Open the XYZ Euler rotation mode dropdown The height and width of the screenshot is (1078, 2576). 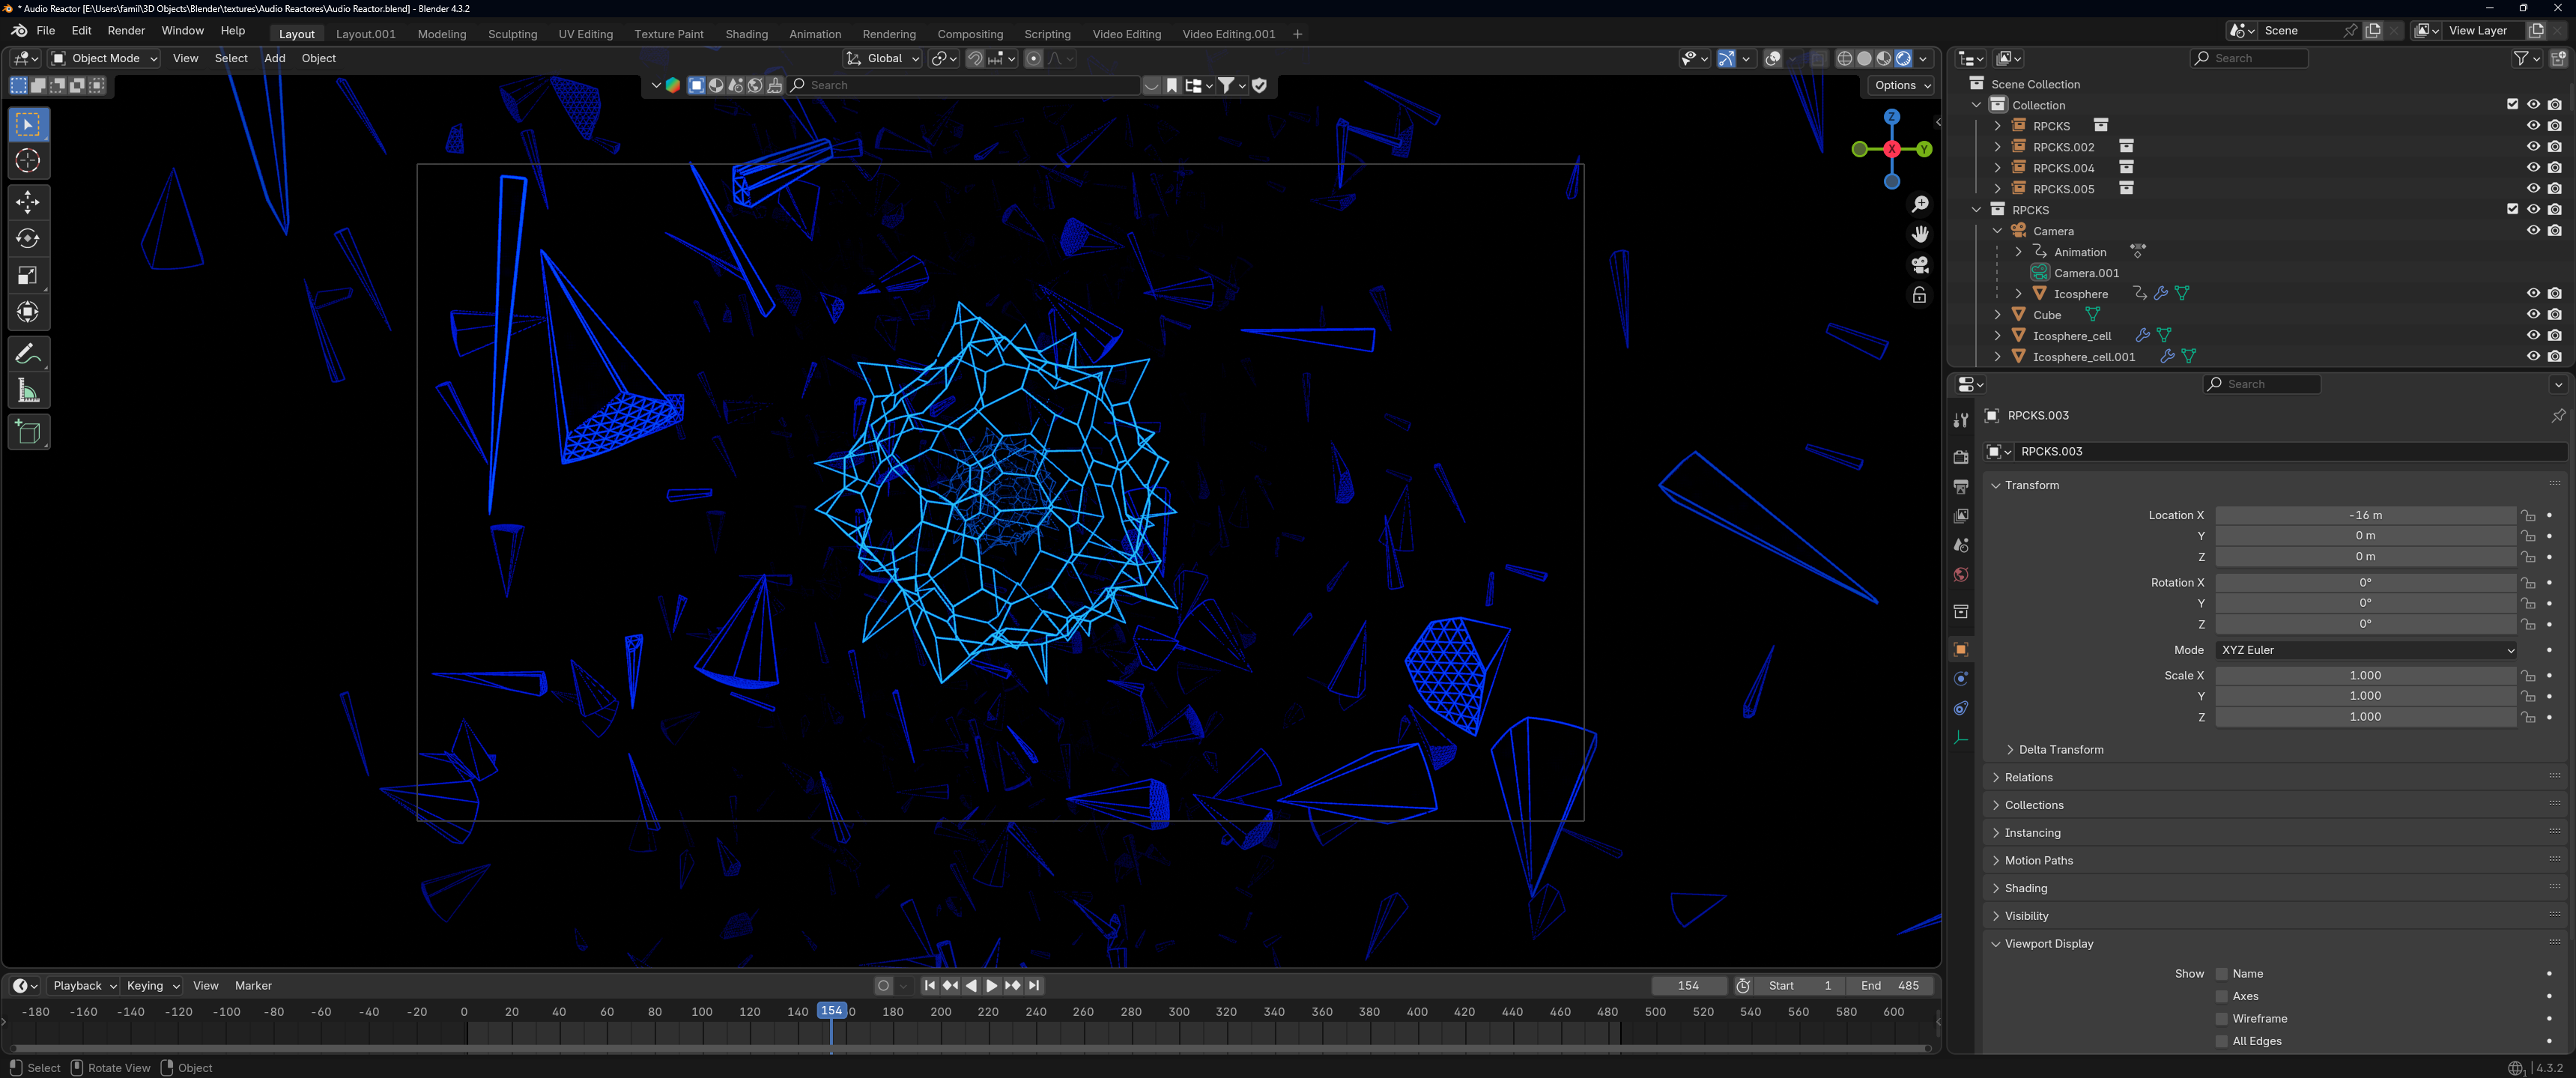coord(2364,650)
